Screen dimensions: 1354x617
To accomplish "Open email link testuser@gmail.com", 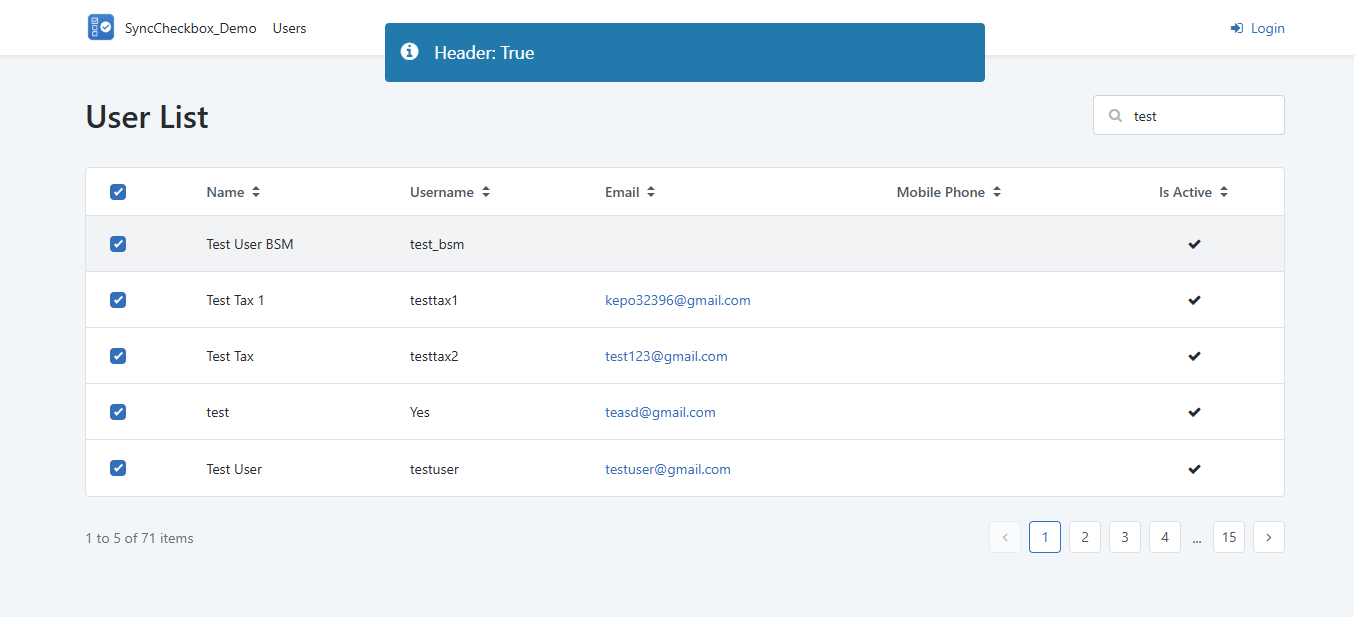I will coord(668,469).
